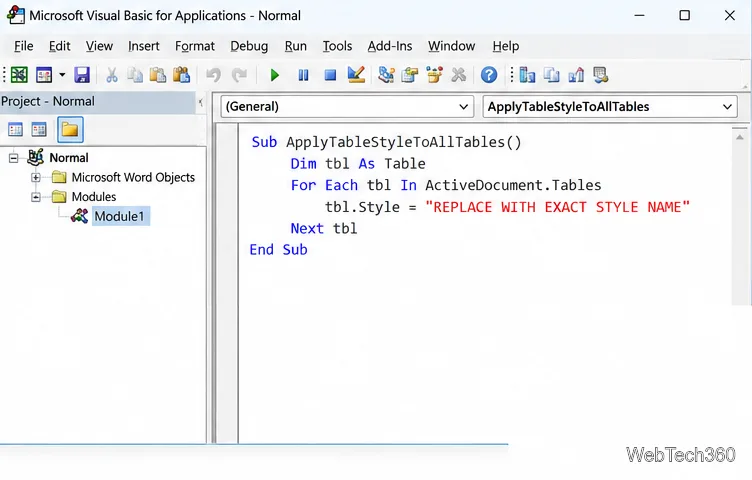Screen dimensions: 752x480
Task: Collapse the Normal project node
Action: tap(13, 158)
